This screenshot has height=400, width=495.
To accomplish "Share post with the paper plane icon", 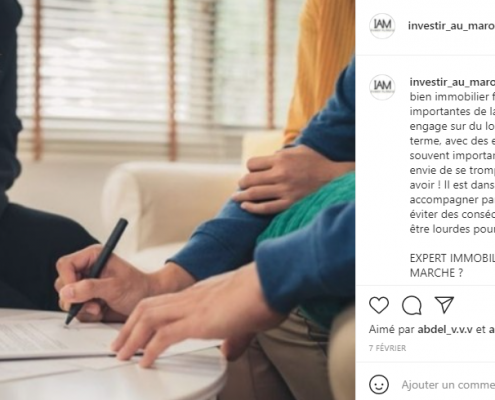I will click(x=445, y=304).
